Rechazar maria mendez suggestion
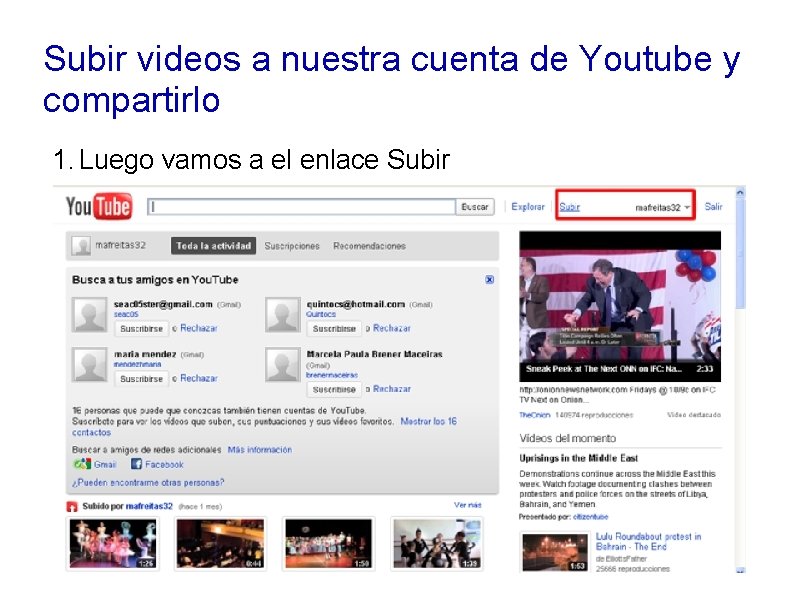 tap(198, 378)
